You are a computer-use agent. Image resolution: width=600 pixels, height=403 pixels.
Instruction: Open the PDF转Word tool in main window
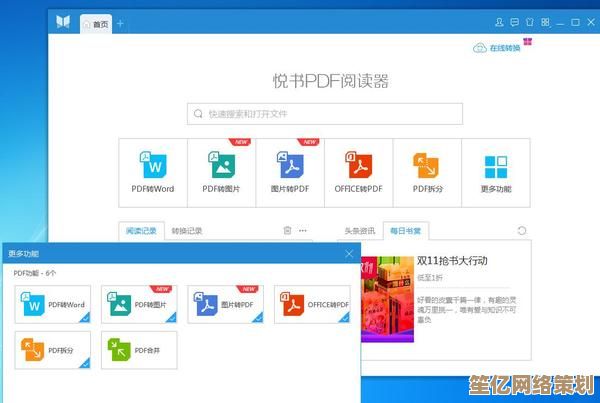153,173
